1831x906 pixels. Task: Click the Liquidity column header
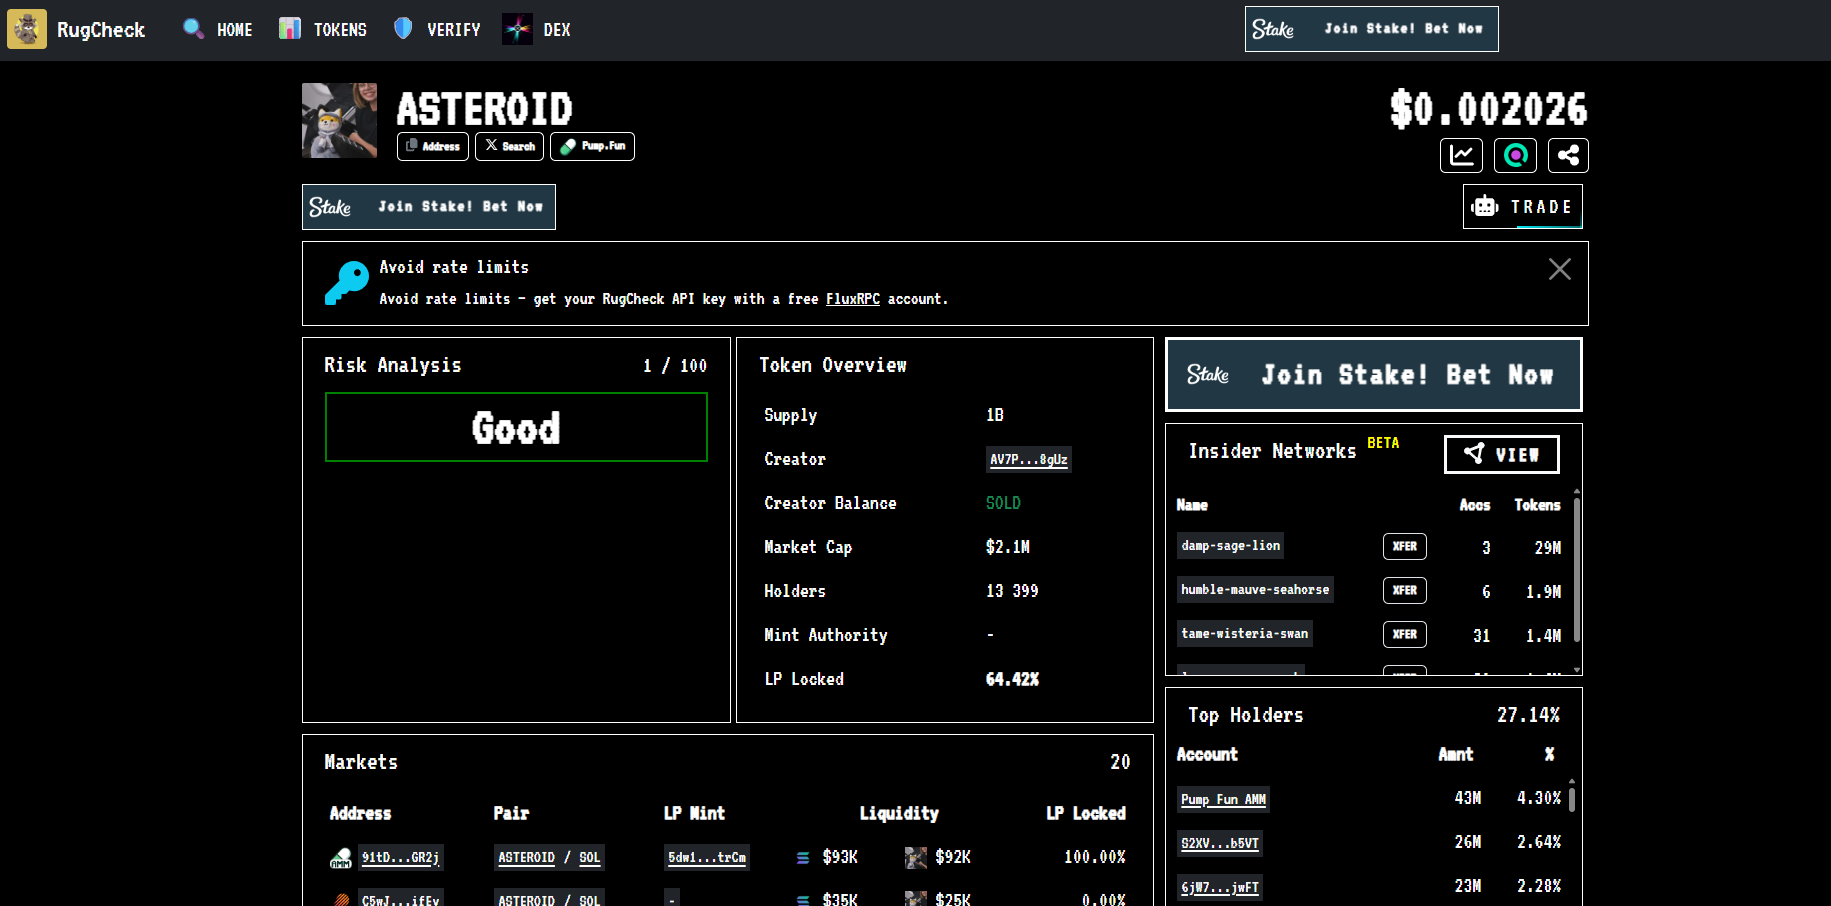point(899,813)
